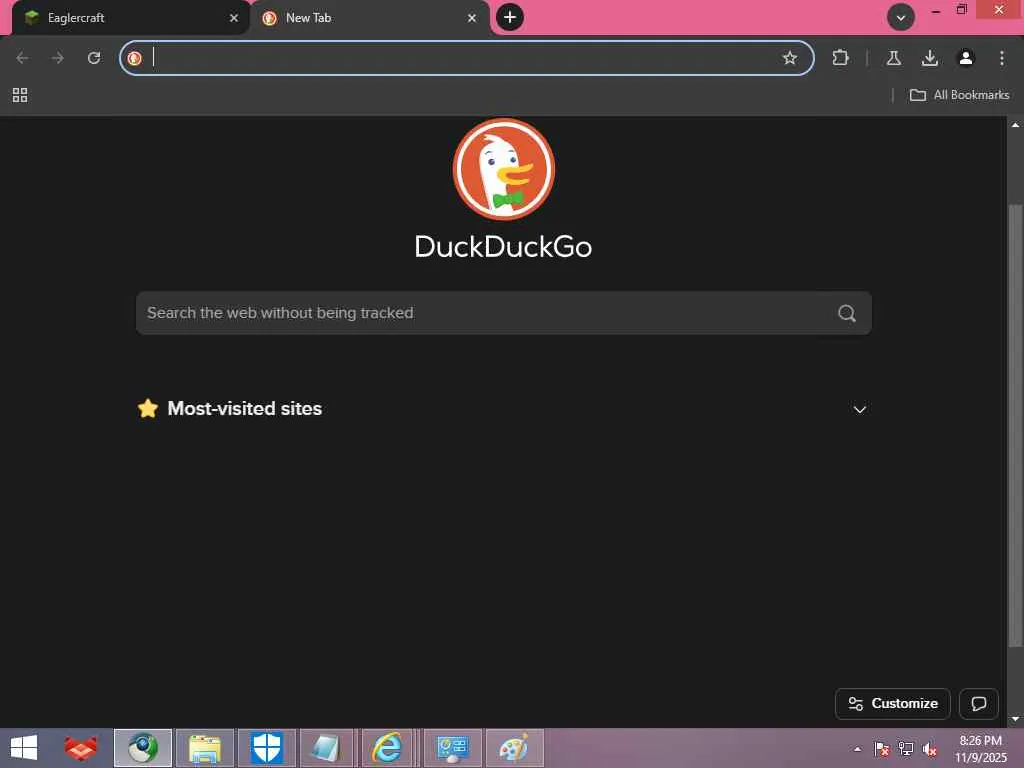Click the DuckDuckGo icon in address bar
The image size is (1024, 768).
coord(135,58)
